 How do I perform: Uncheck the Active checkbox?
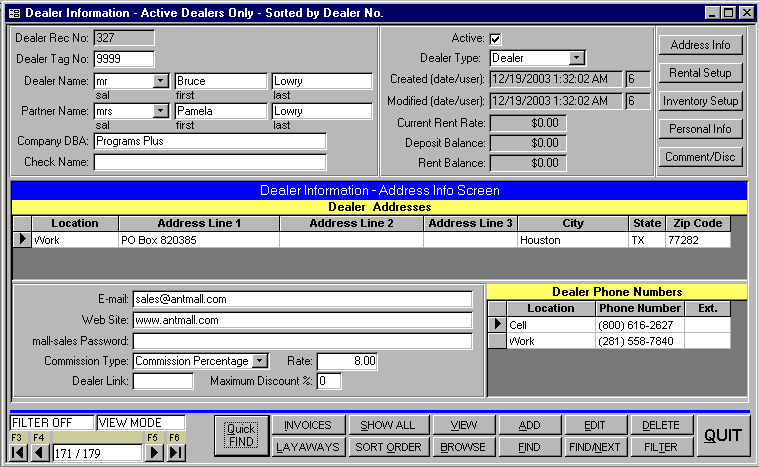[x=495, y=39]
